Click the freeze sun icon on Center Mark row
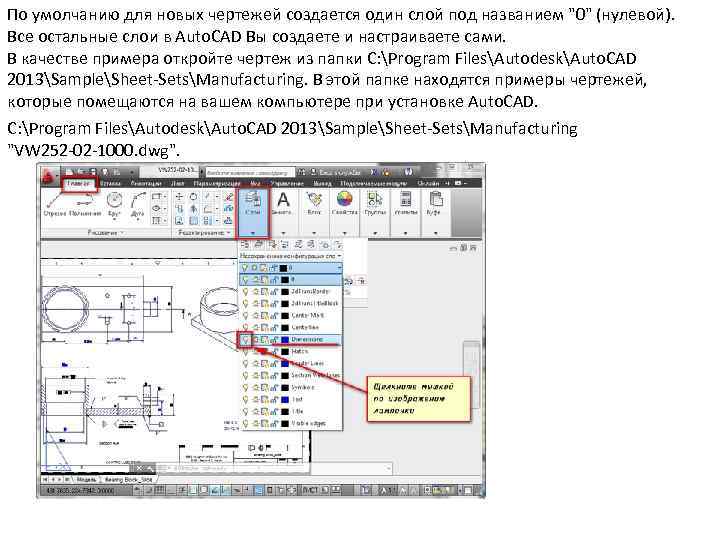720x540 pixels. (x=256, y=315)
